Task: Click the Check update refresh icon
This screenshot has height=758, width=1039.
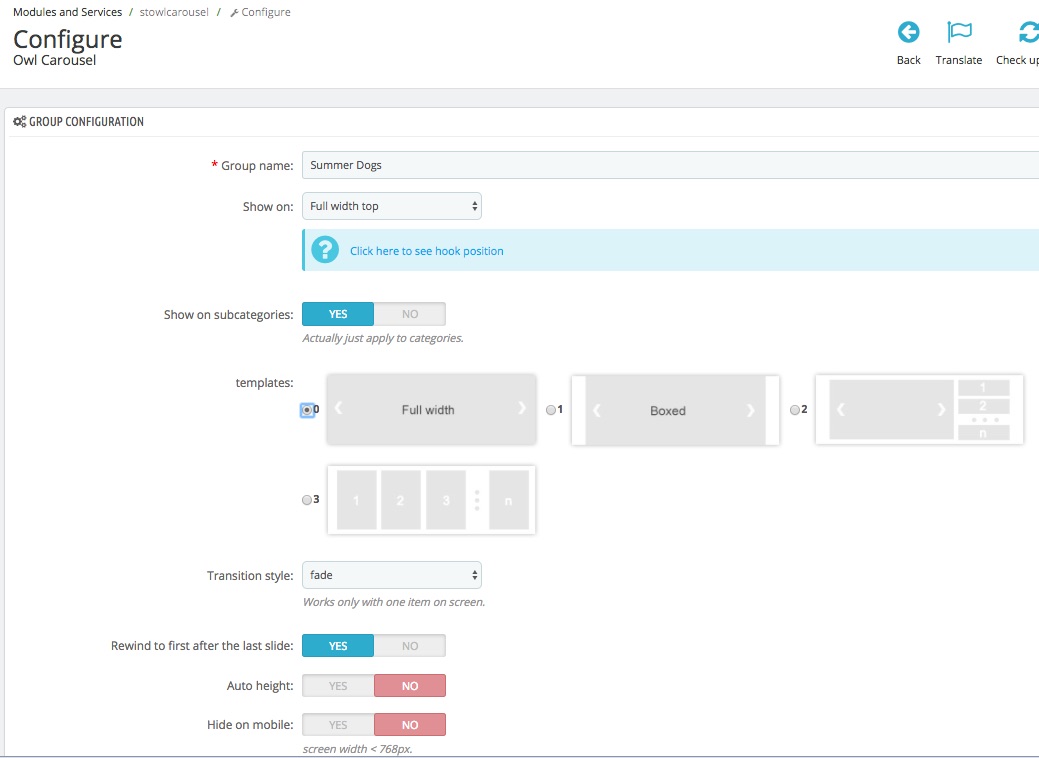Action: coord(1027,33)
